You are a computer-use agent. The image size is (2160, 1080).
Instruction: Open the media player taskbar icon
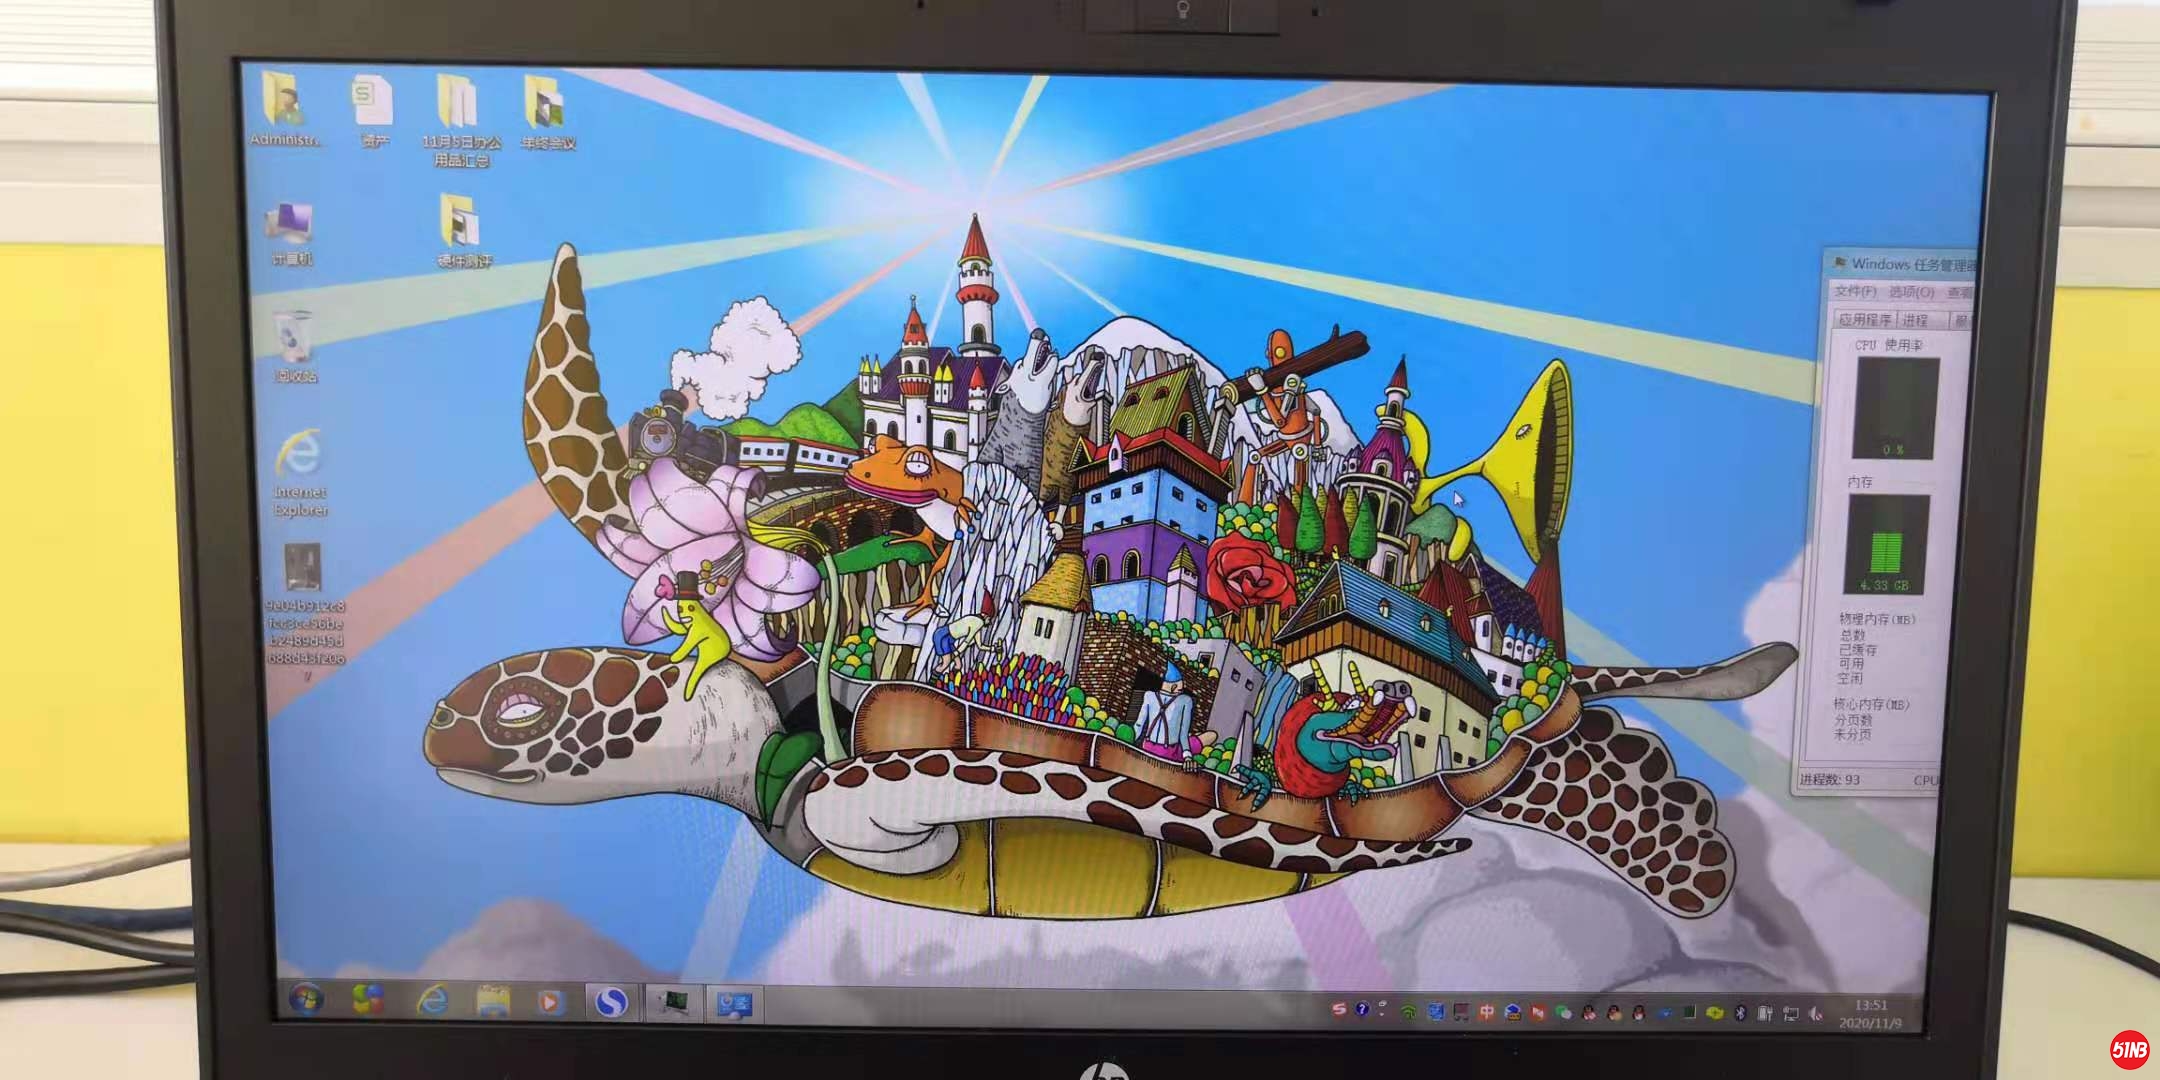tap(551, 1001)
